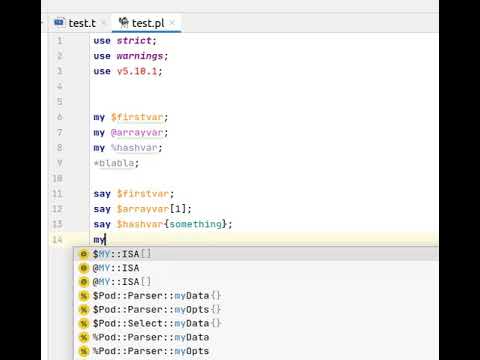
Task: Pick $Pod::Parser::myData{} from completion list
Action: pyautogui.click(x=256, y=296)
